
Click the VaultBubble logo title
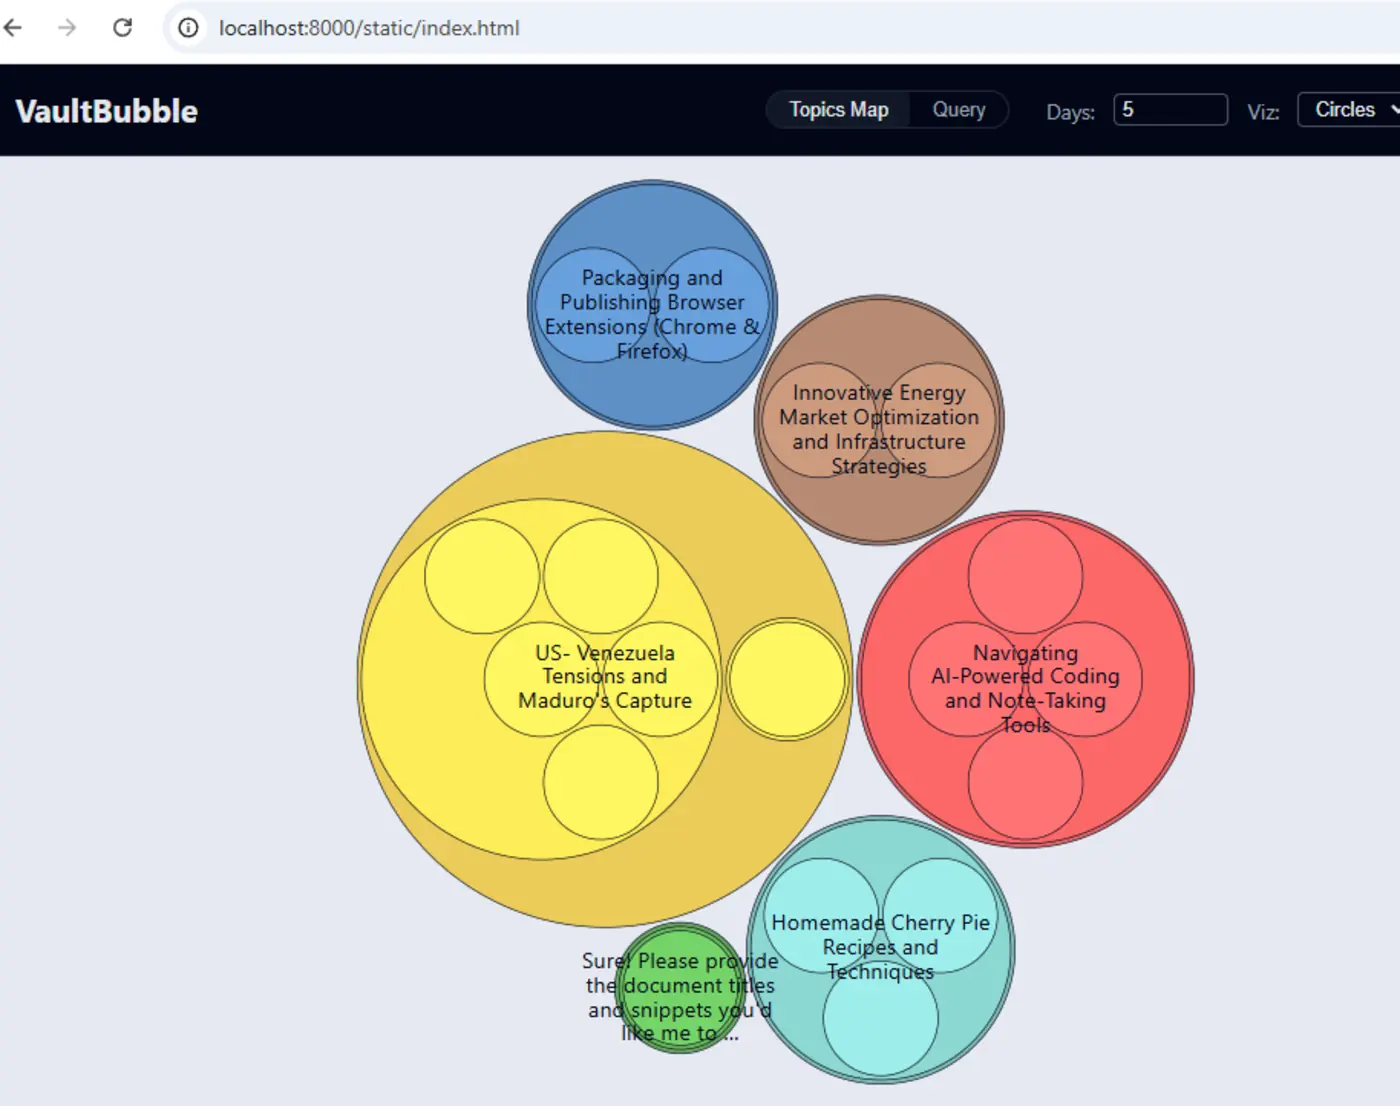(107, 111)
